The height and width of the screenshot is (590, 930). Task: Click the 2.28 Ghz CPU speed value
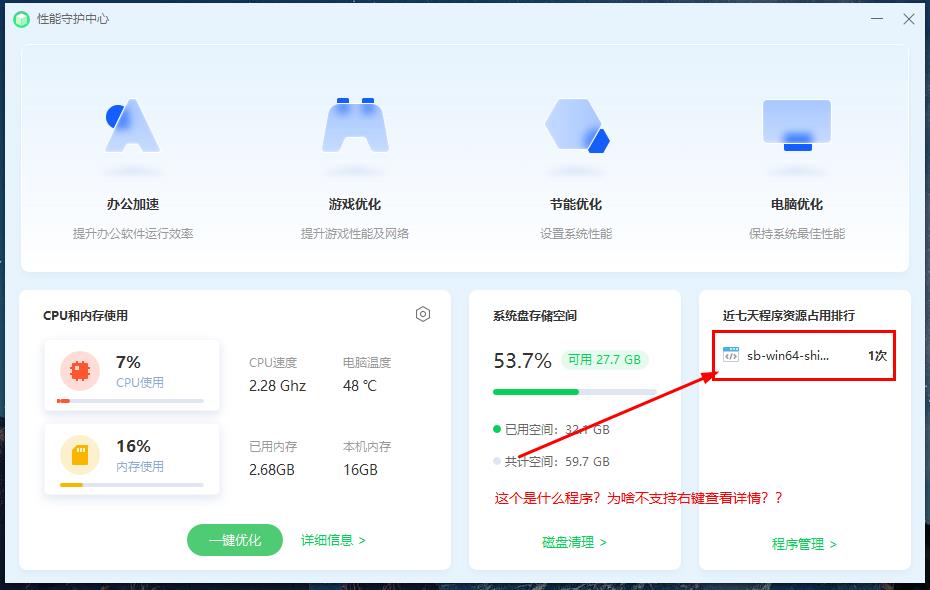pos(278,386)
